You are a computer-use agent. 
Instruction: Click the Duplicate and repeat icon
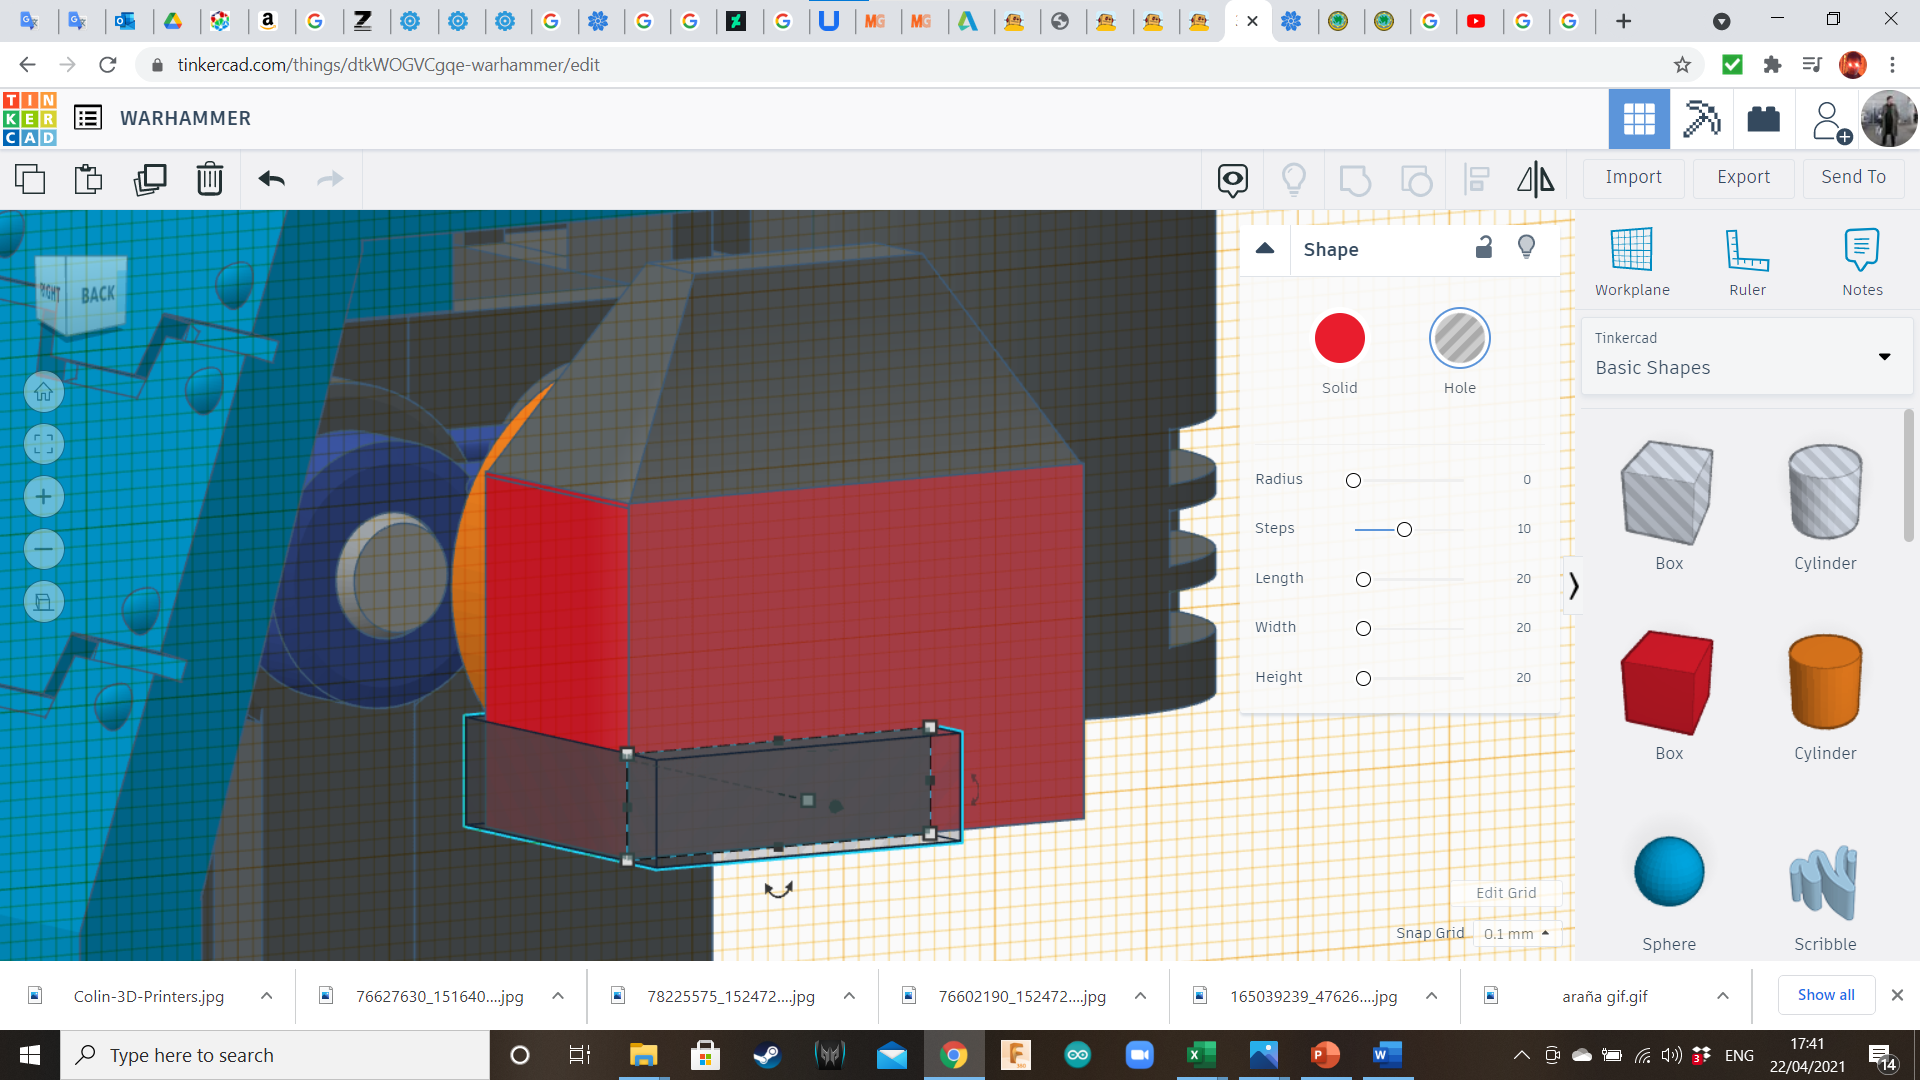click(150, 179)
